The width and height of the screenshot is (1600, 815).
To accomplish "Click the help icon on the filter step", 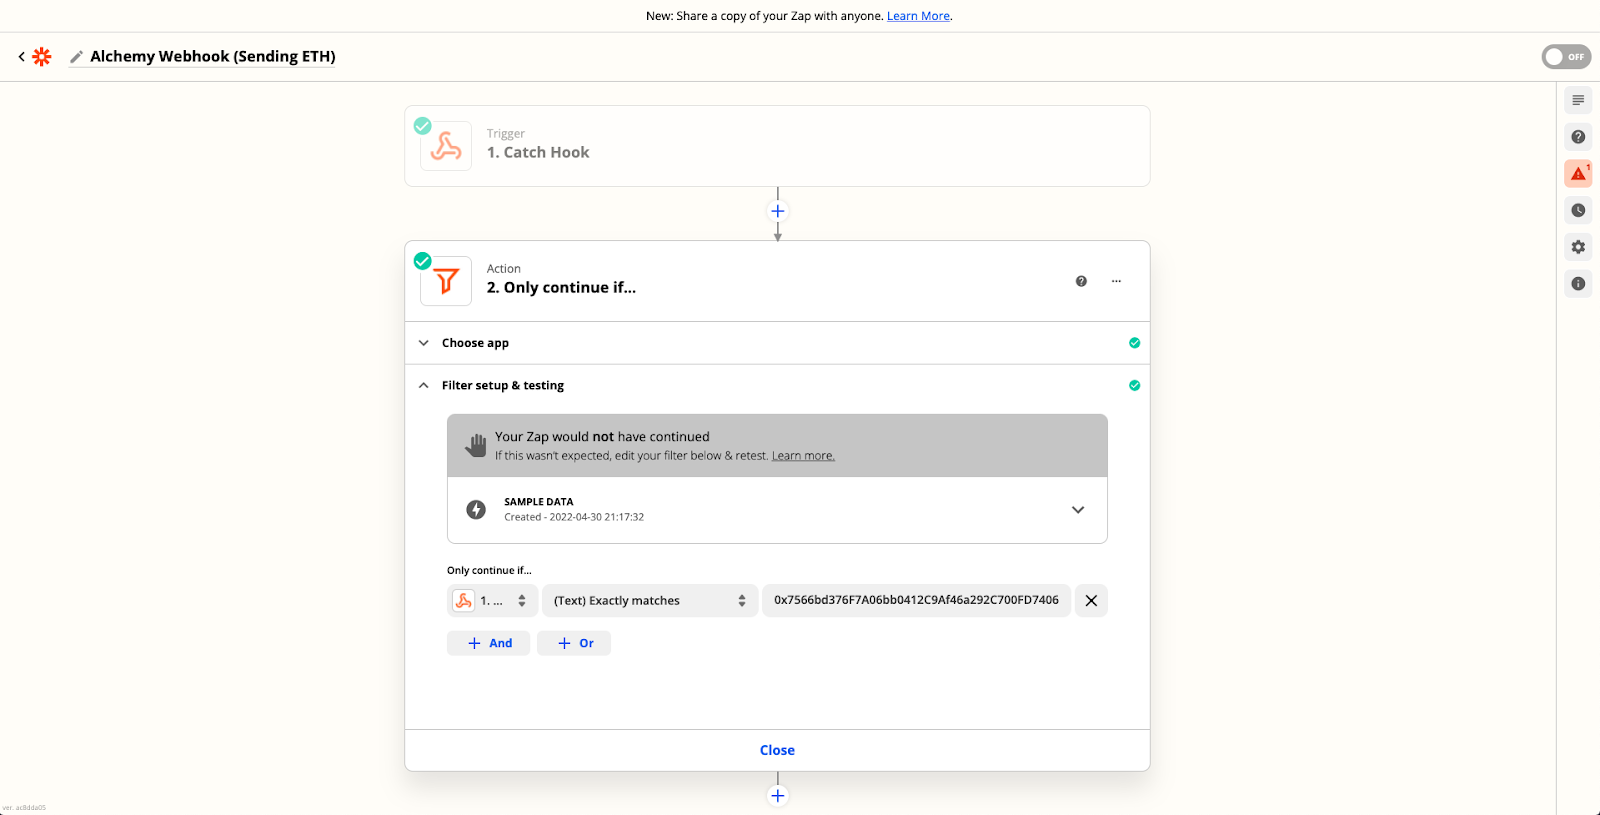I will [1081, 281].
